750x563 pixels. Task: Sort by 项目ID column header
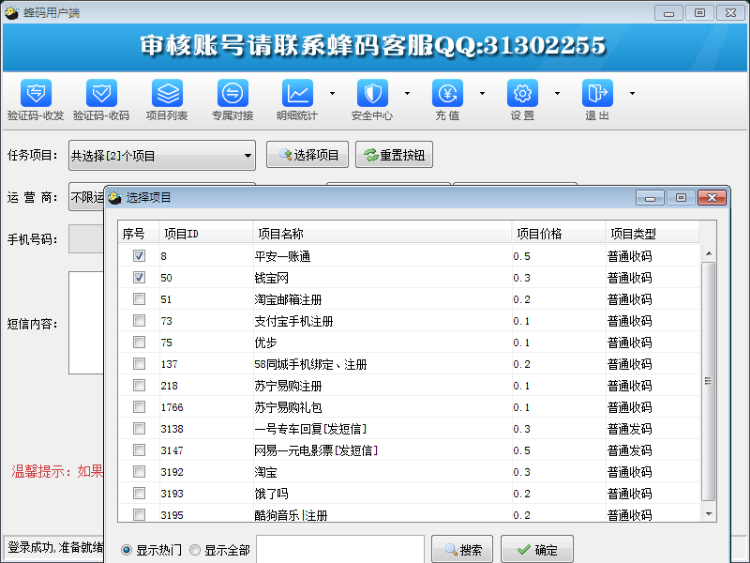(206, 233)
